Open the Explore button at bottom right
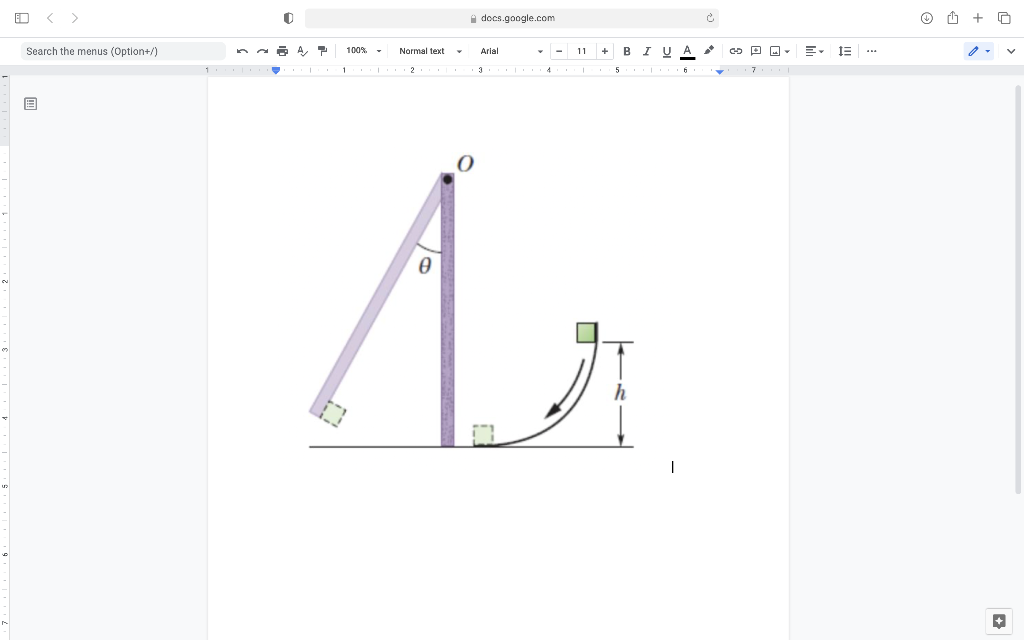This screenshot has width=1024, height=640. (x=999, y=621)
